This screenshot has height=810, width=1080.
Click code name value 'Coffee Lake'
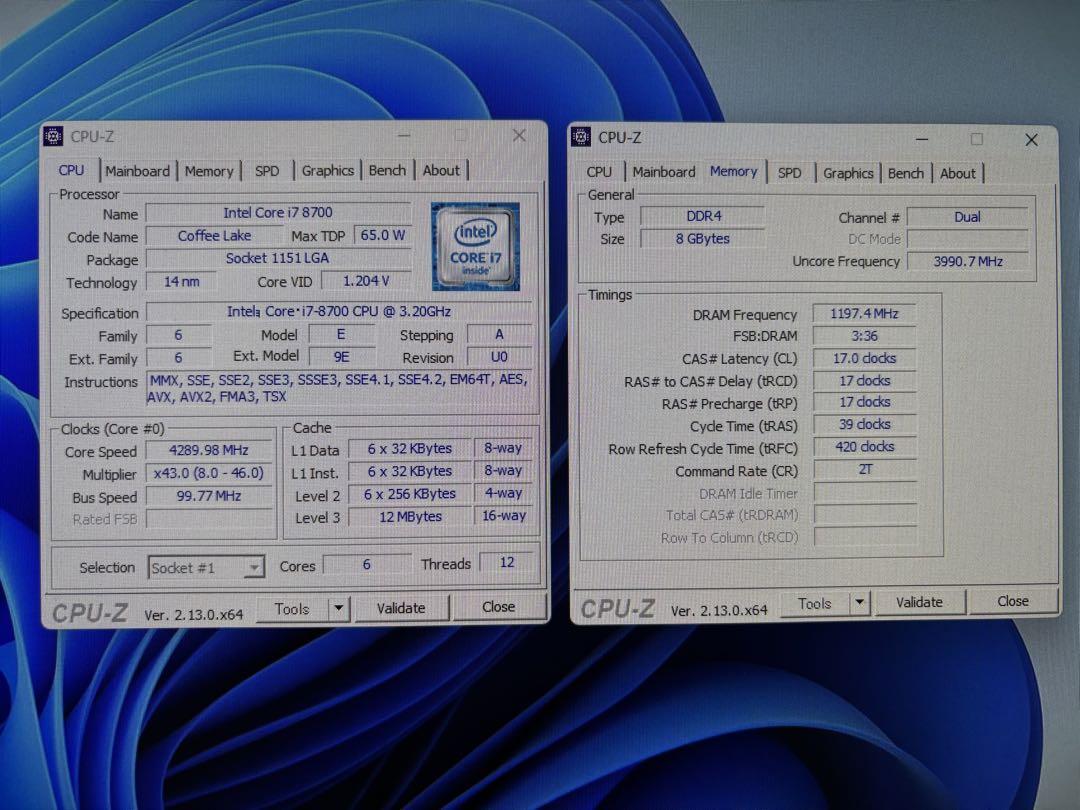tap(215, 236)
